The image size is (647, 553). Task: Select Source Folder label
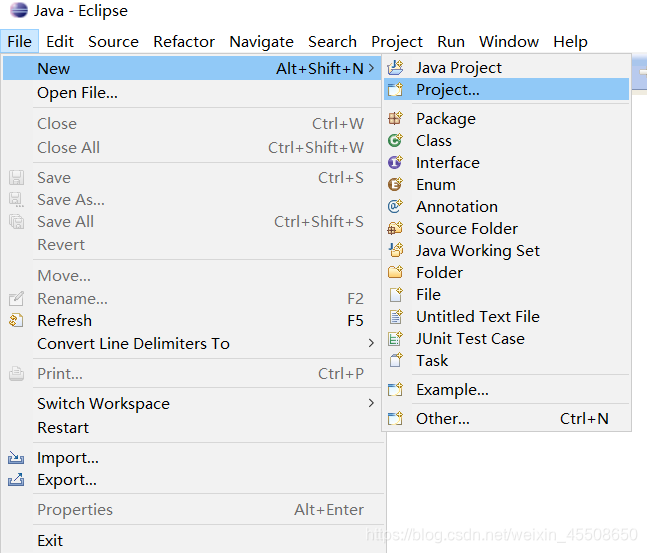click(467, 228)
